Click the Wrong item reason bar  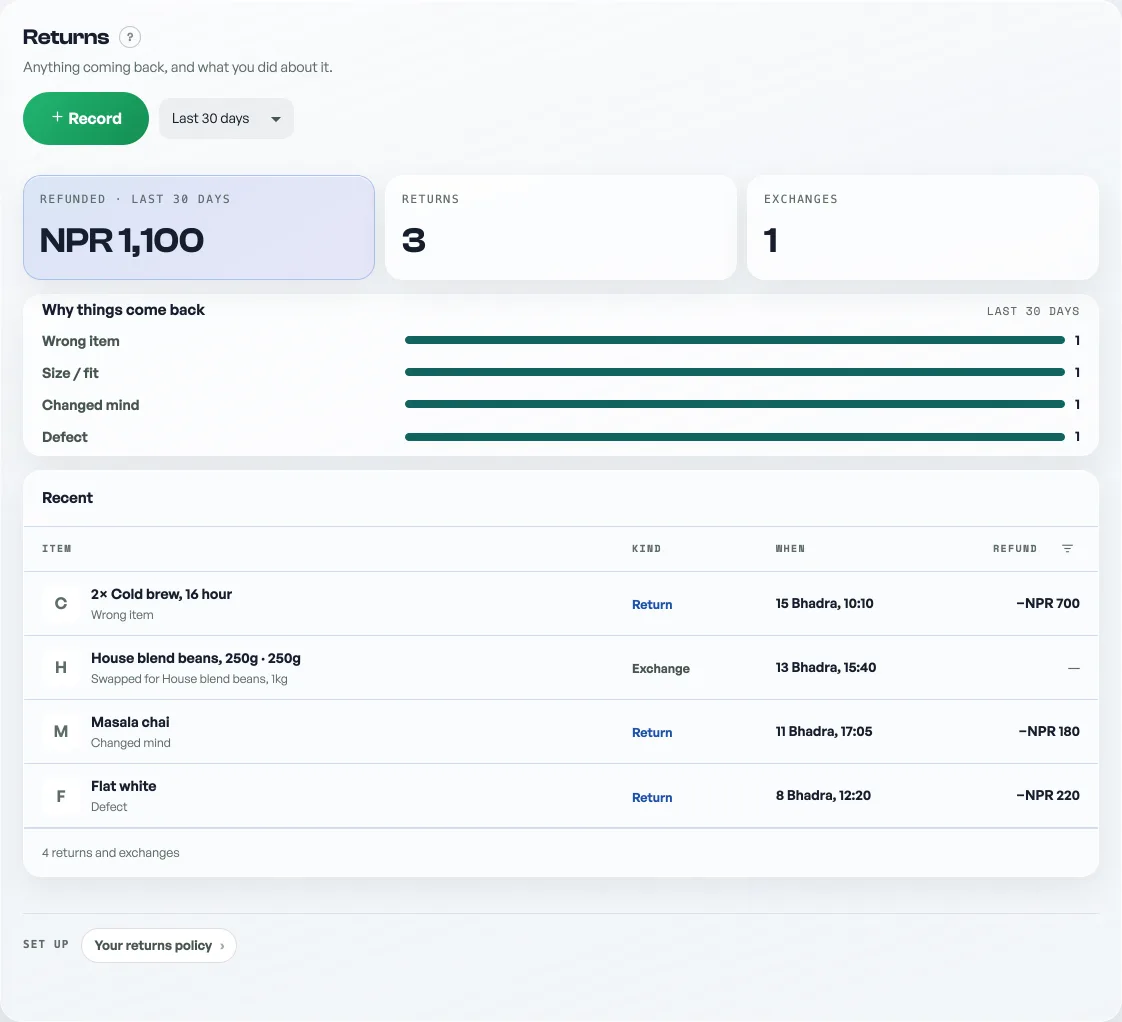[x=735, y=340]
